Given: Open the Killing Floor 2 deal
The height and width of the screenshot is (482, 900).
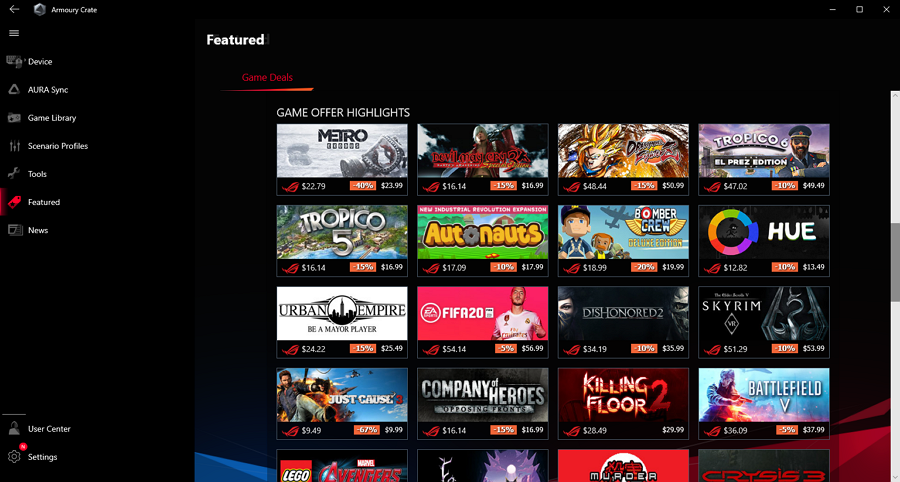Looking at the screenshot, I should (623, 404).
